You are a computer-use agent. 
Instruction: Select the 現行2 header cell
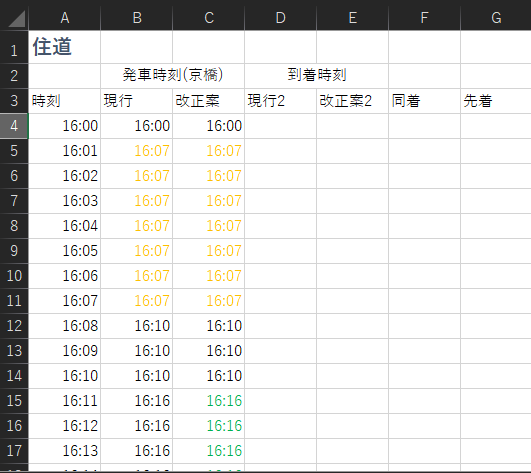click(280, 101)
